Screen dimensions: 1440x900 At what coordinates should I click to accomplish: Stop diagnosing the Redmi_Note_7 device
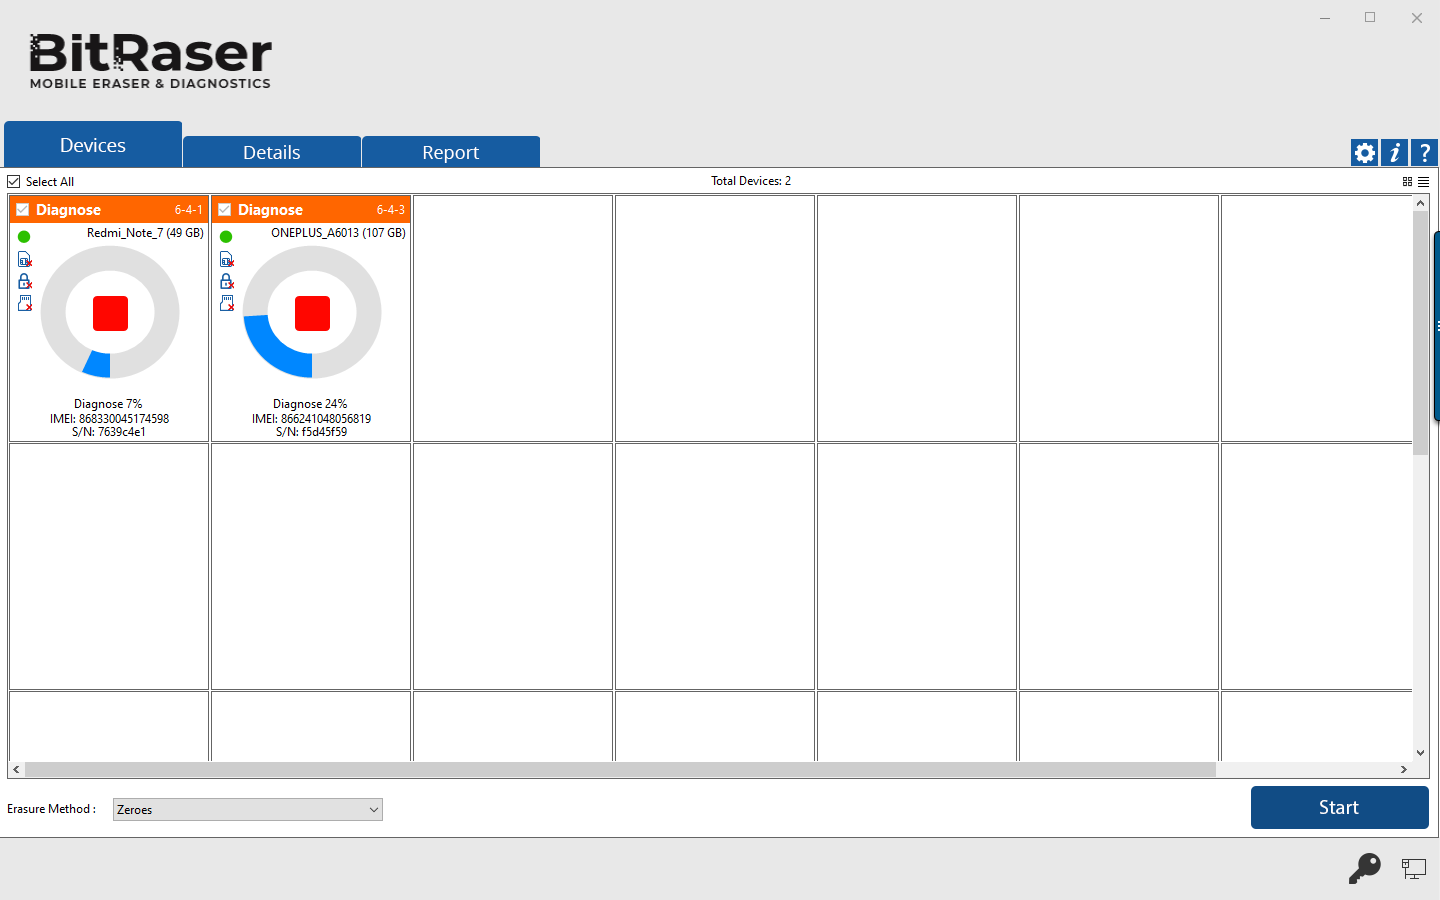110,313
